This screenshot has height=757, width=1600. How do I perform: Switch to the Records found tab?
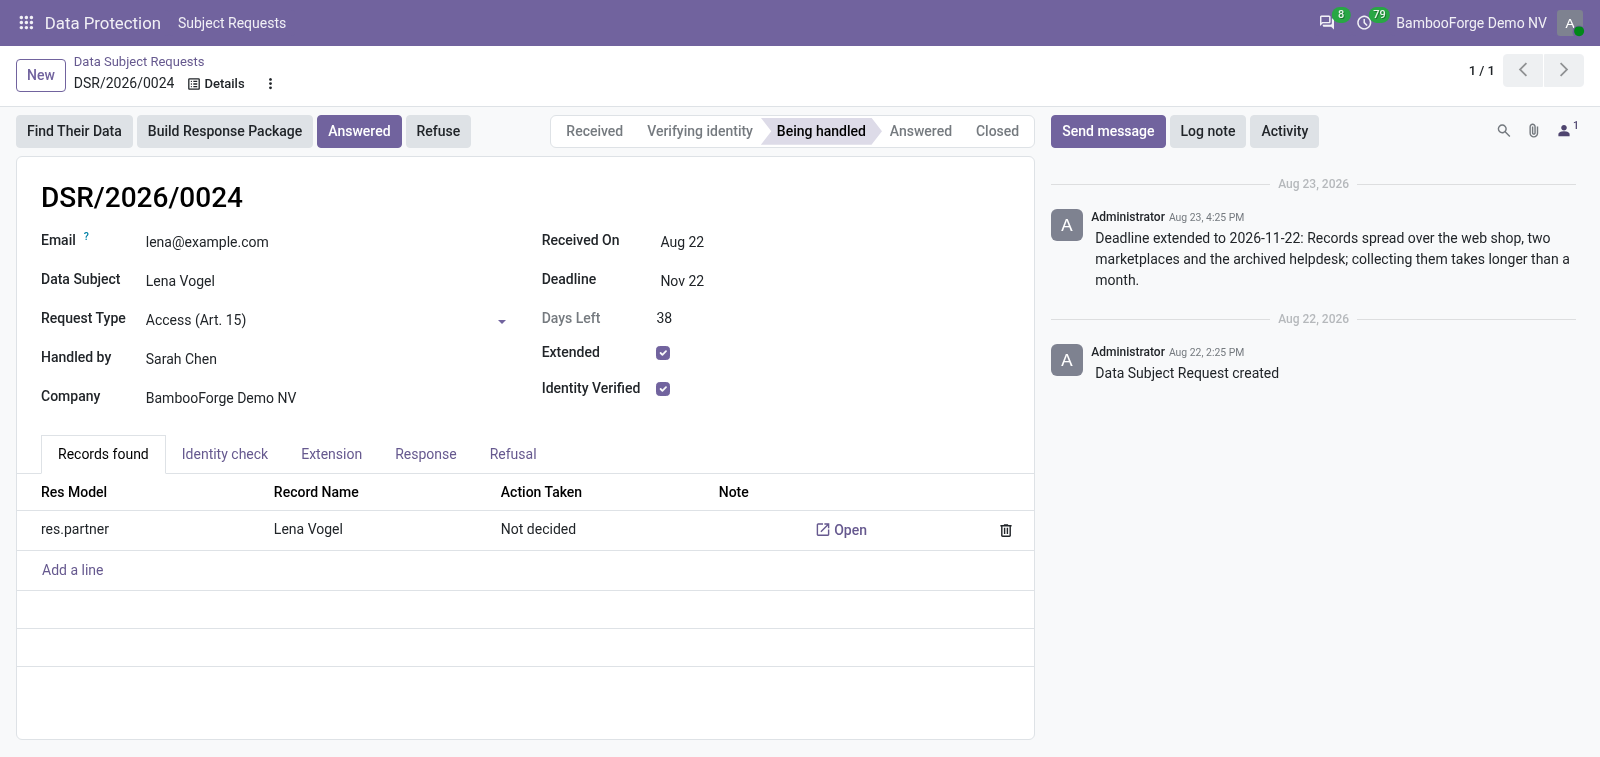click(103, 454)
